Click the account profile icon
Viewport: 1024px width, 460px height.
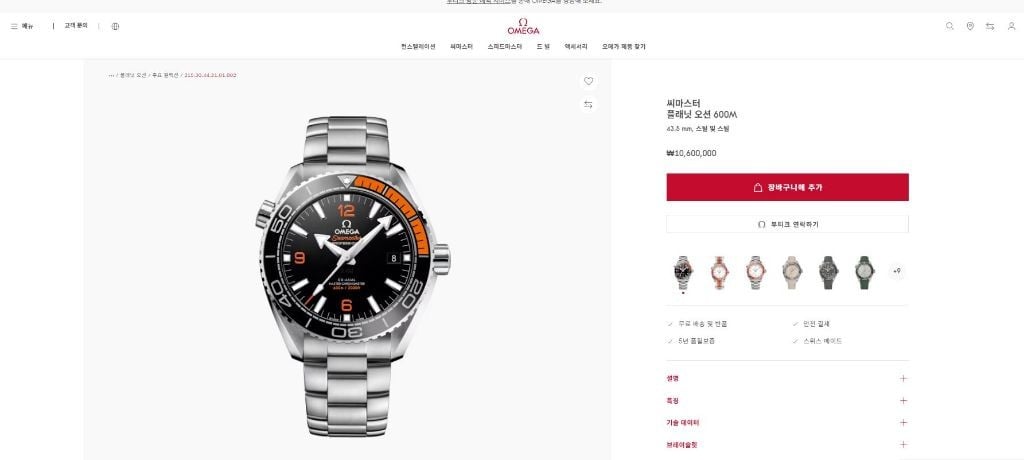[1012, 26]
